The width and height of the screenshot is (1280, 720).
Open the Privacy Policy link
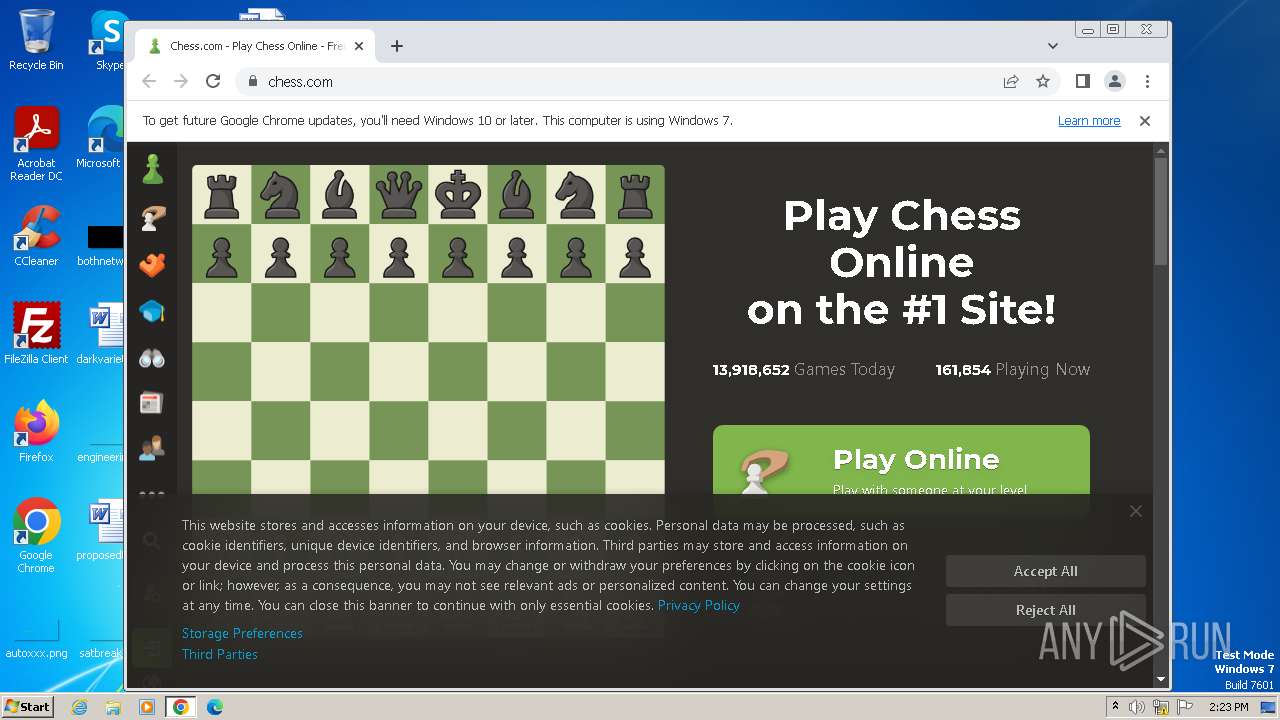(699, 605)
